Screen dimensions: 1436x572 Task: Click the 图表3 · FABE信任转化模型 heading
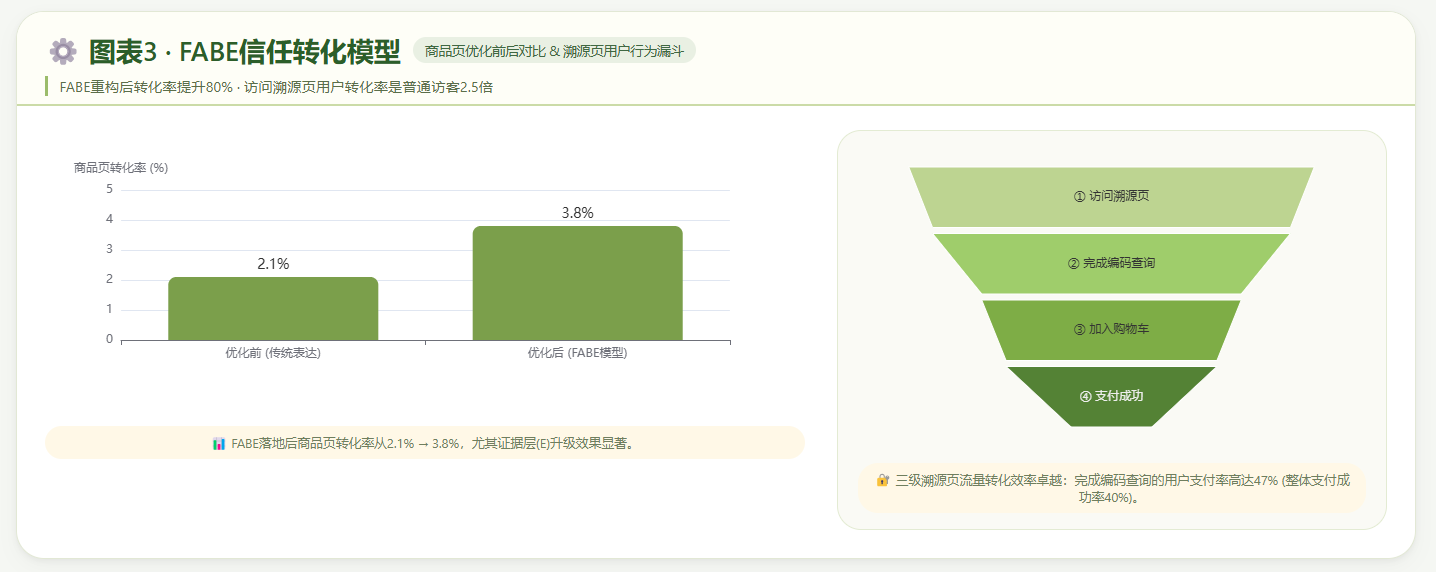coord(244,52)
